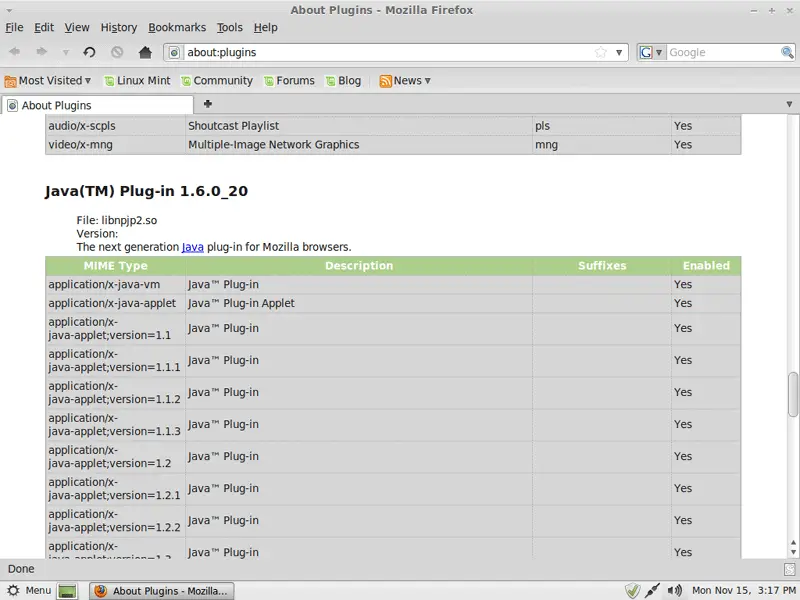Viewport: 800px width, 600px height.
Task: List all tabs with the dropdown arrow
Action: 789,104
